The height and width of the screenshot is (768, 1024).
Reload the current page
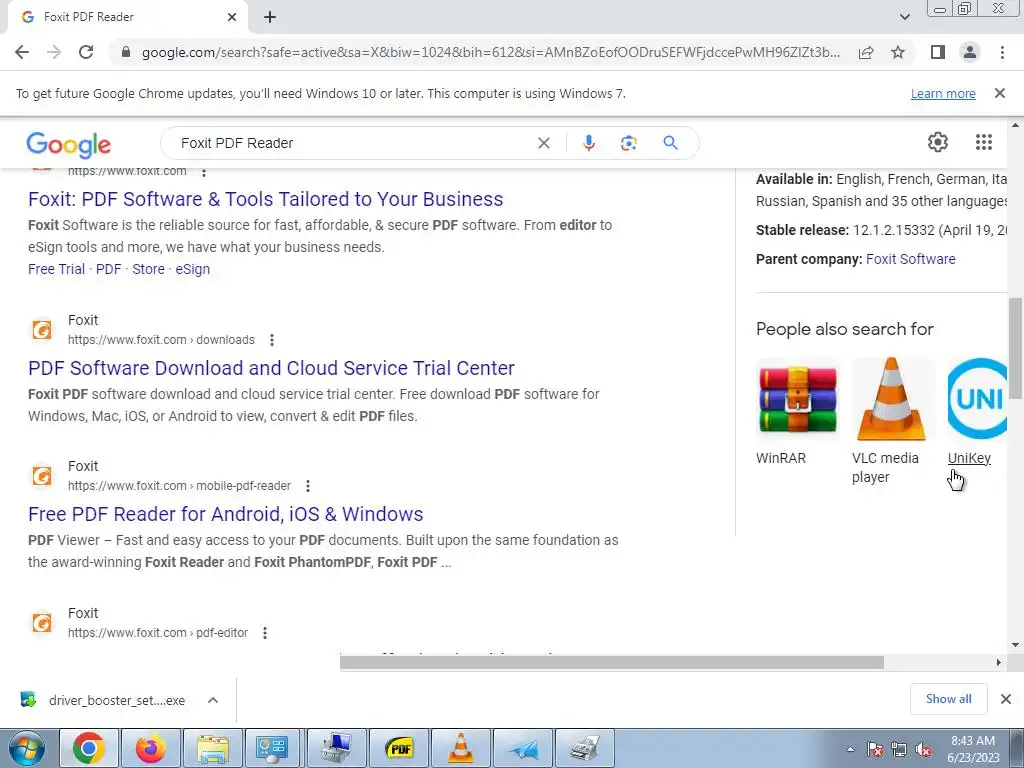point(86,52)
